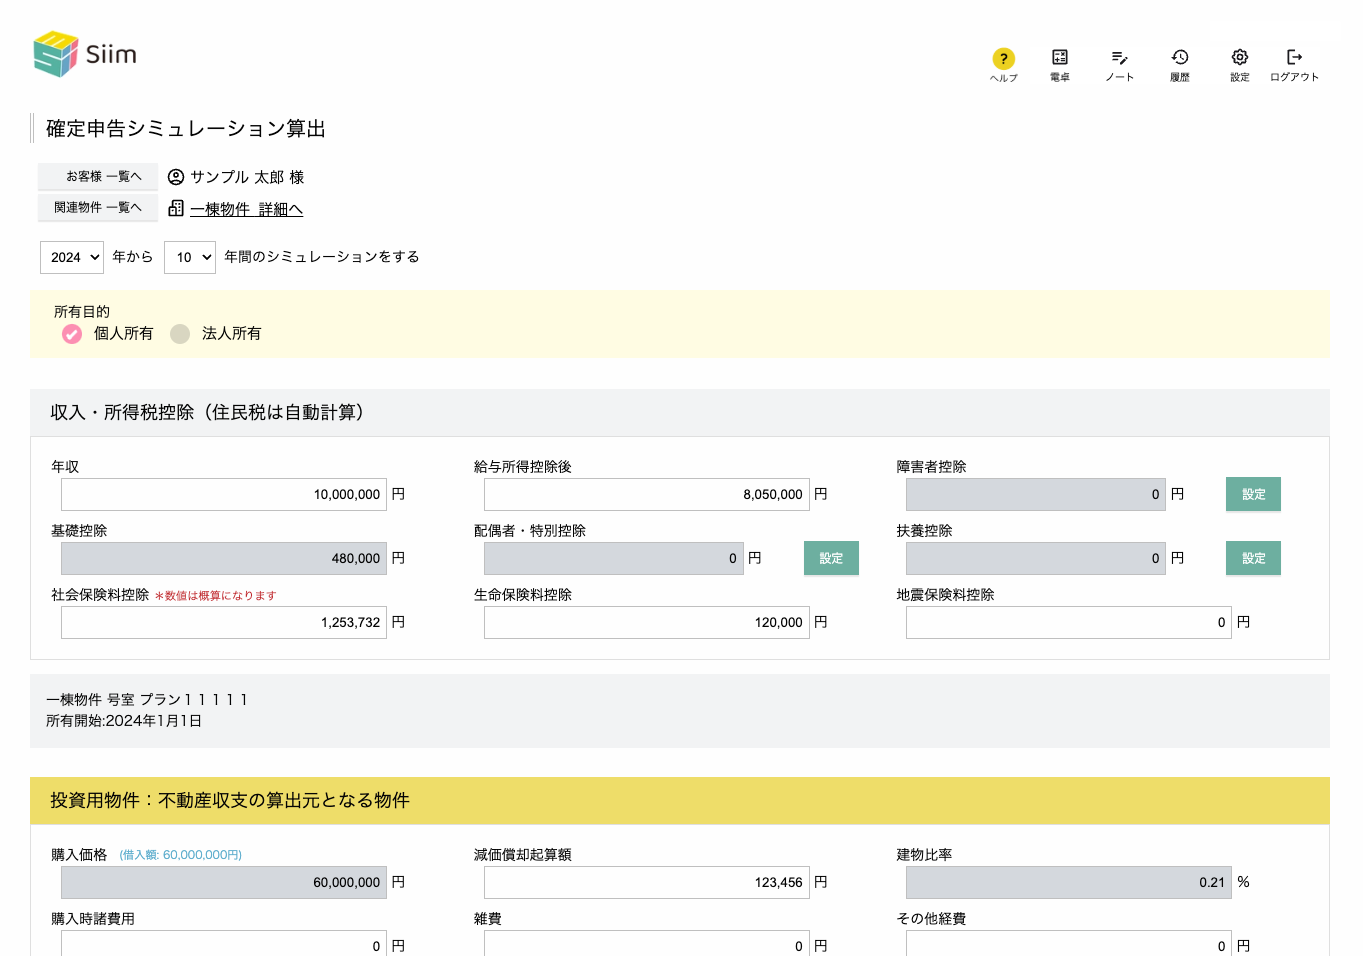Go to お客様 一覧へ

click(97, 176)
